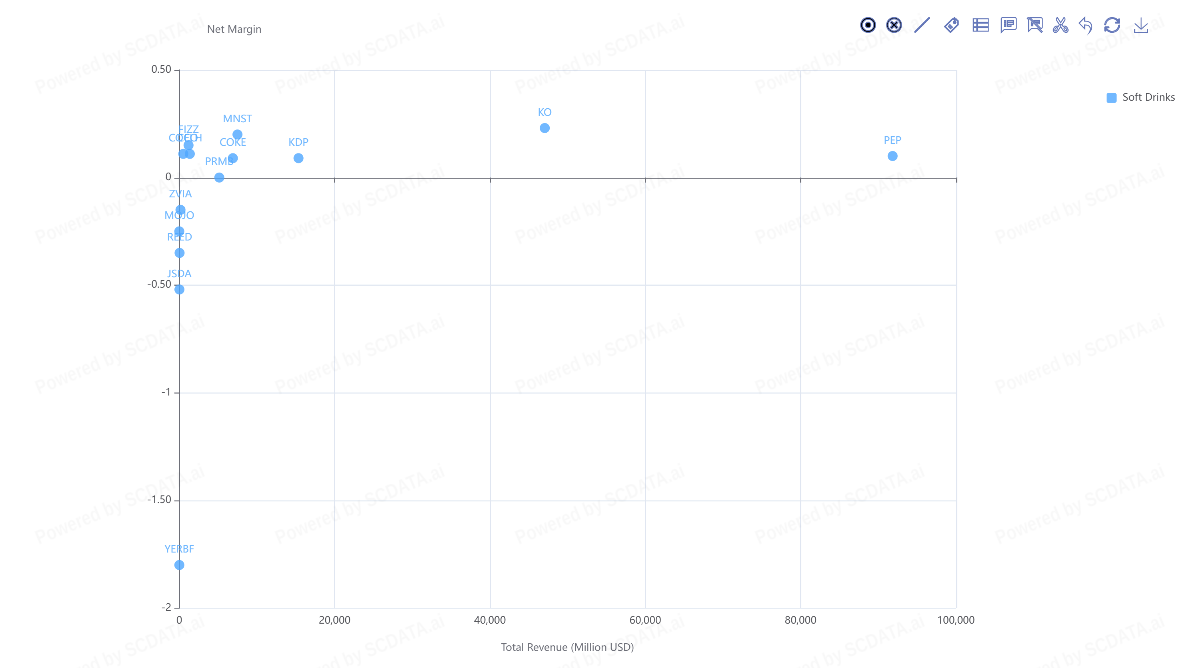Screen dimensions: 1195x668
Task: Click the 100,000 x-axis label
Action: tap(956, 620)
